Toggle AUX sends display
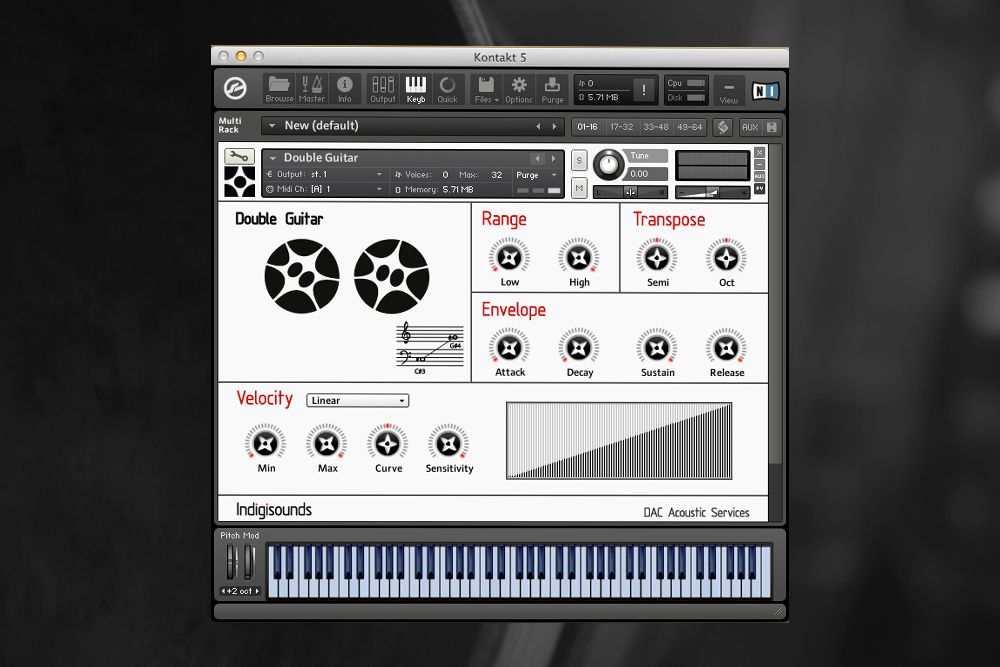This screenshot has width=1000, height=667. (x=750, y=127)
